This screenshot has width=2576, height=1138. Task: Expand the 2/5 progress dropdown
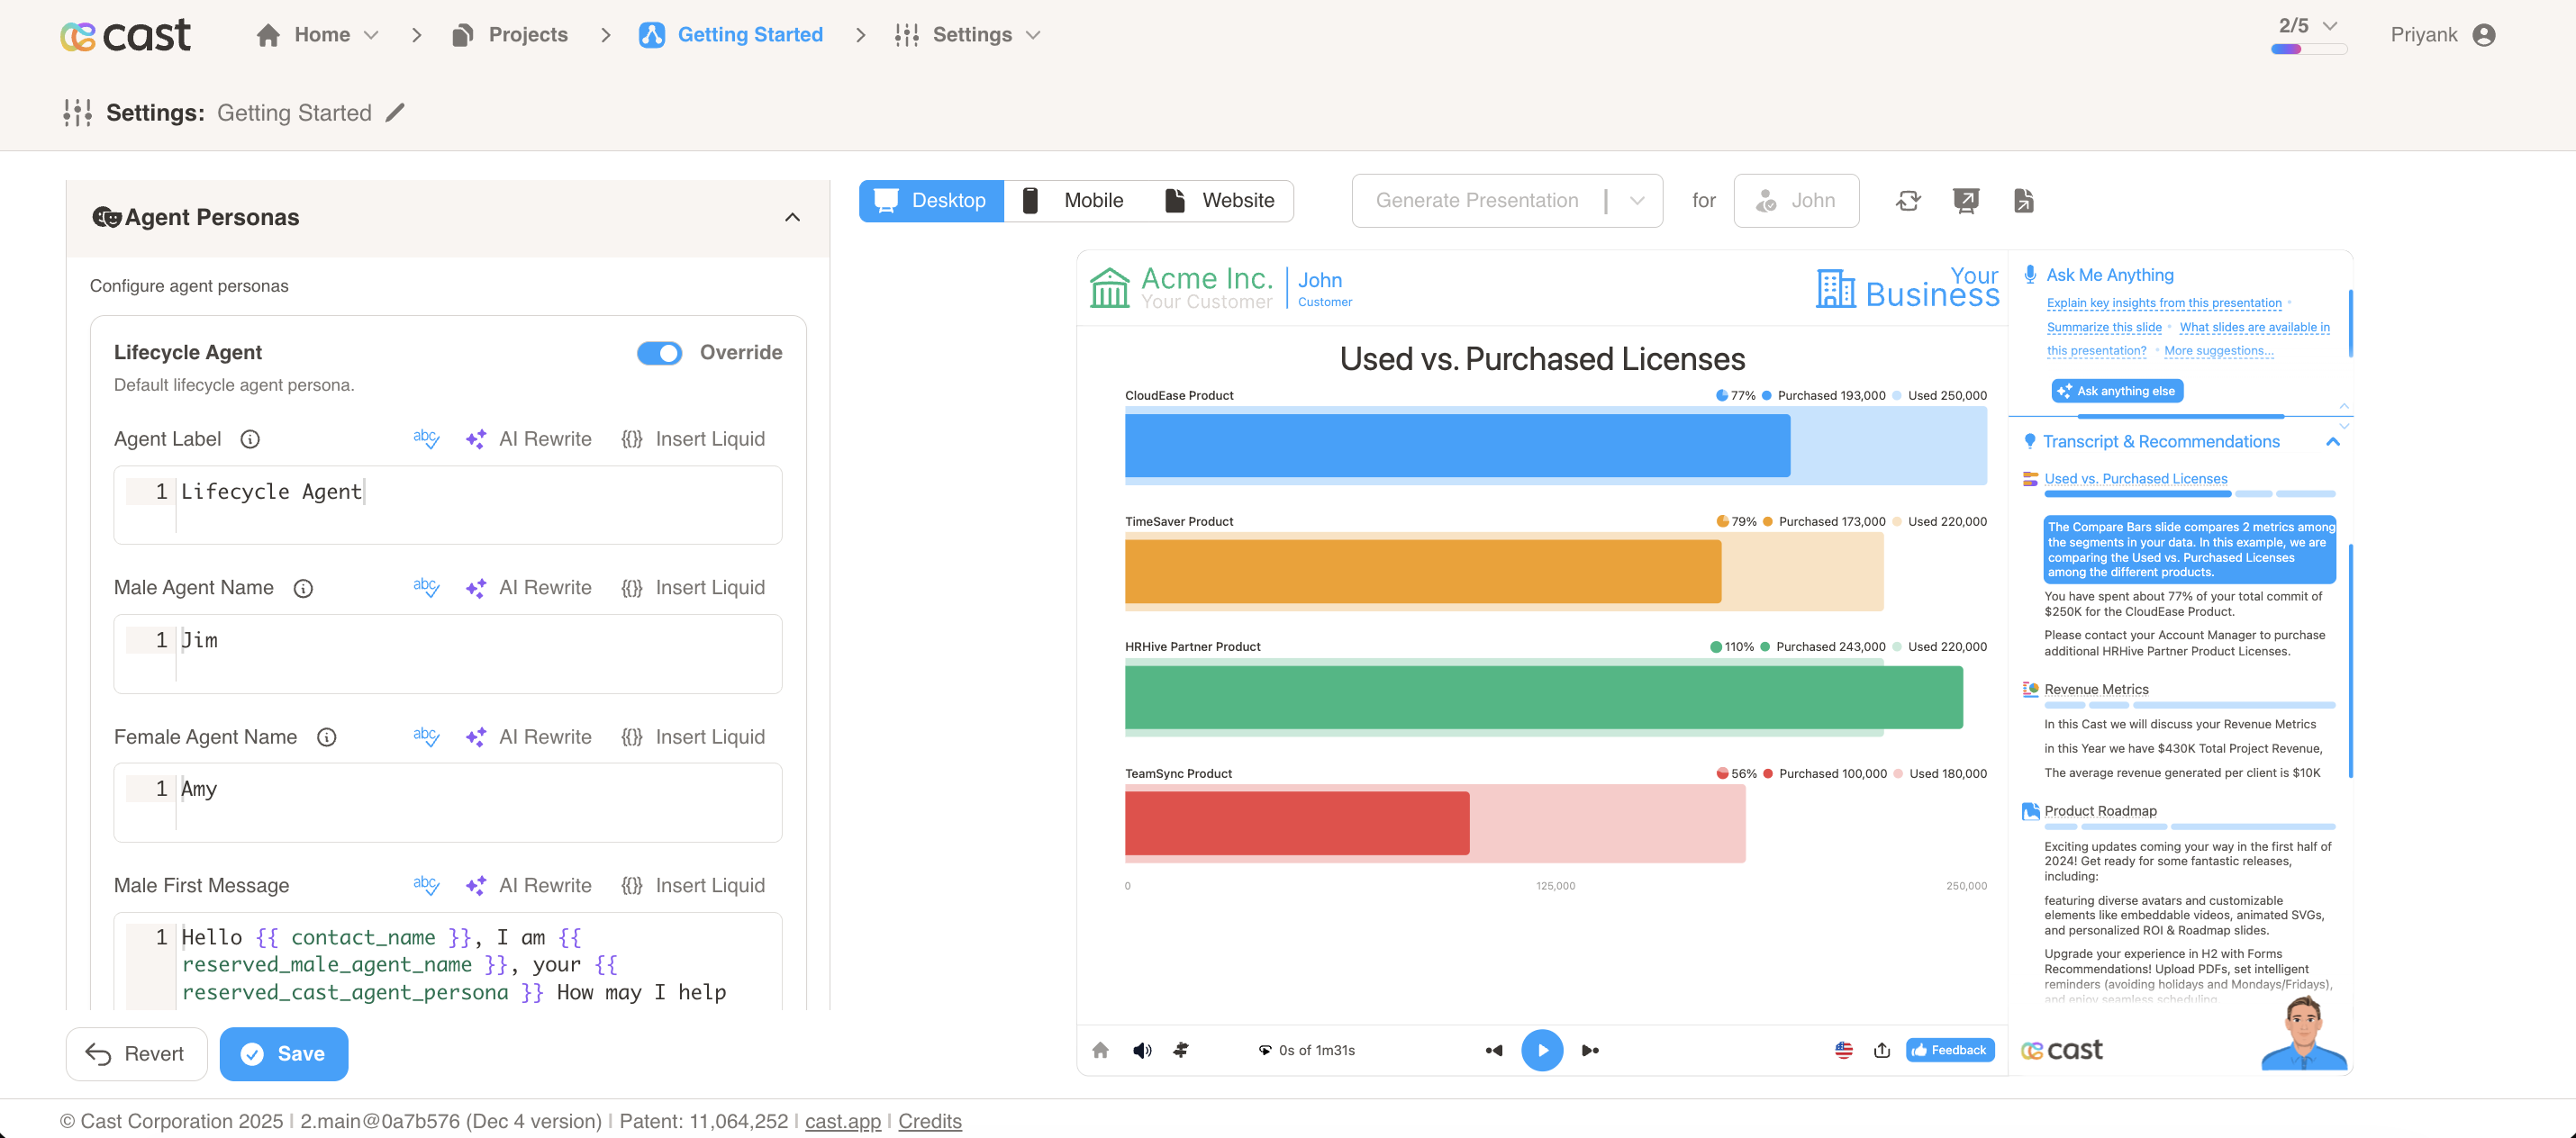[2330, 26]
